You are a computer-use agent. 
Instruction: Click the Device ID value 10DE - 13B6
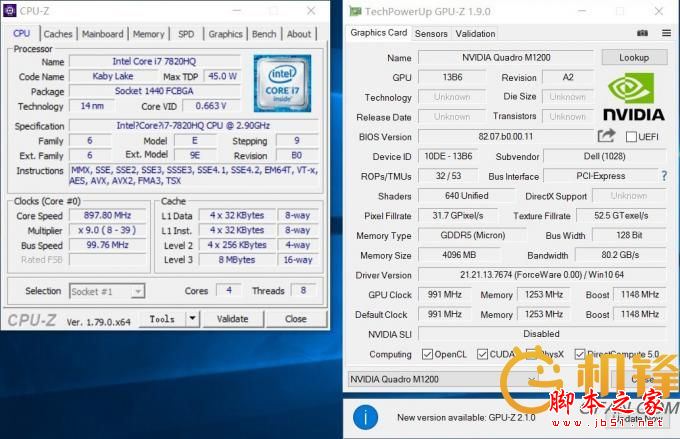coord(448,156)
